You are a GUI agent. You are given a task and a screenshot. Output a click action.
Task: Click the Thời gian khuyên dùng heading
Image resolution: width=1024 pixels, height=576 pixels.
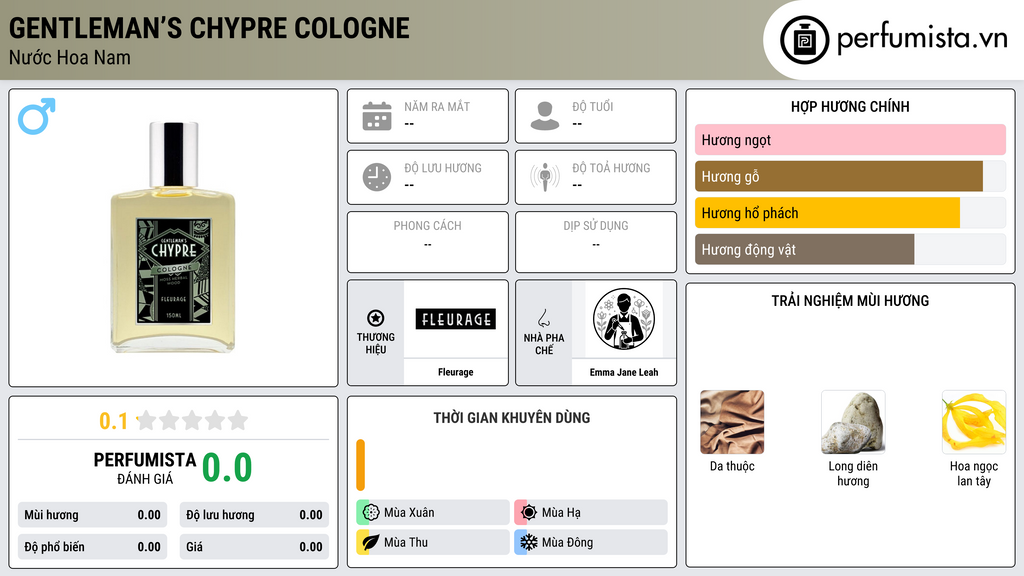(512, 417)
